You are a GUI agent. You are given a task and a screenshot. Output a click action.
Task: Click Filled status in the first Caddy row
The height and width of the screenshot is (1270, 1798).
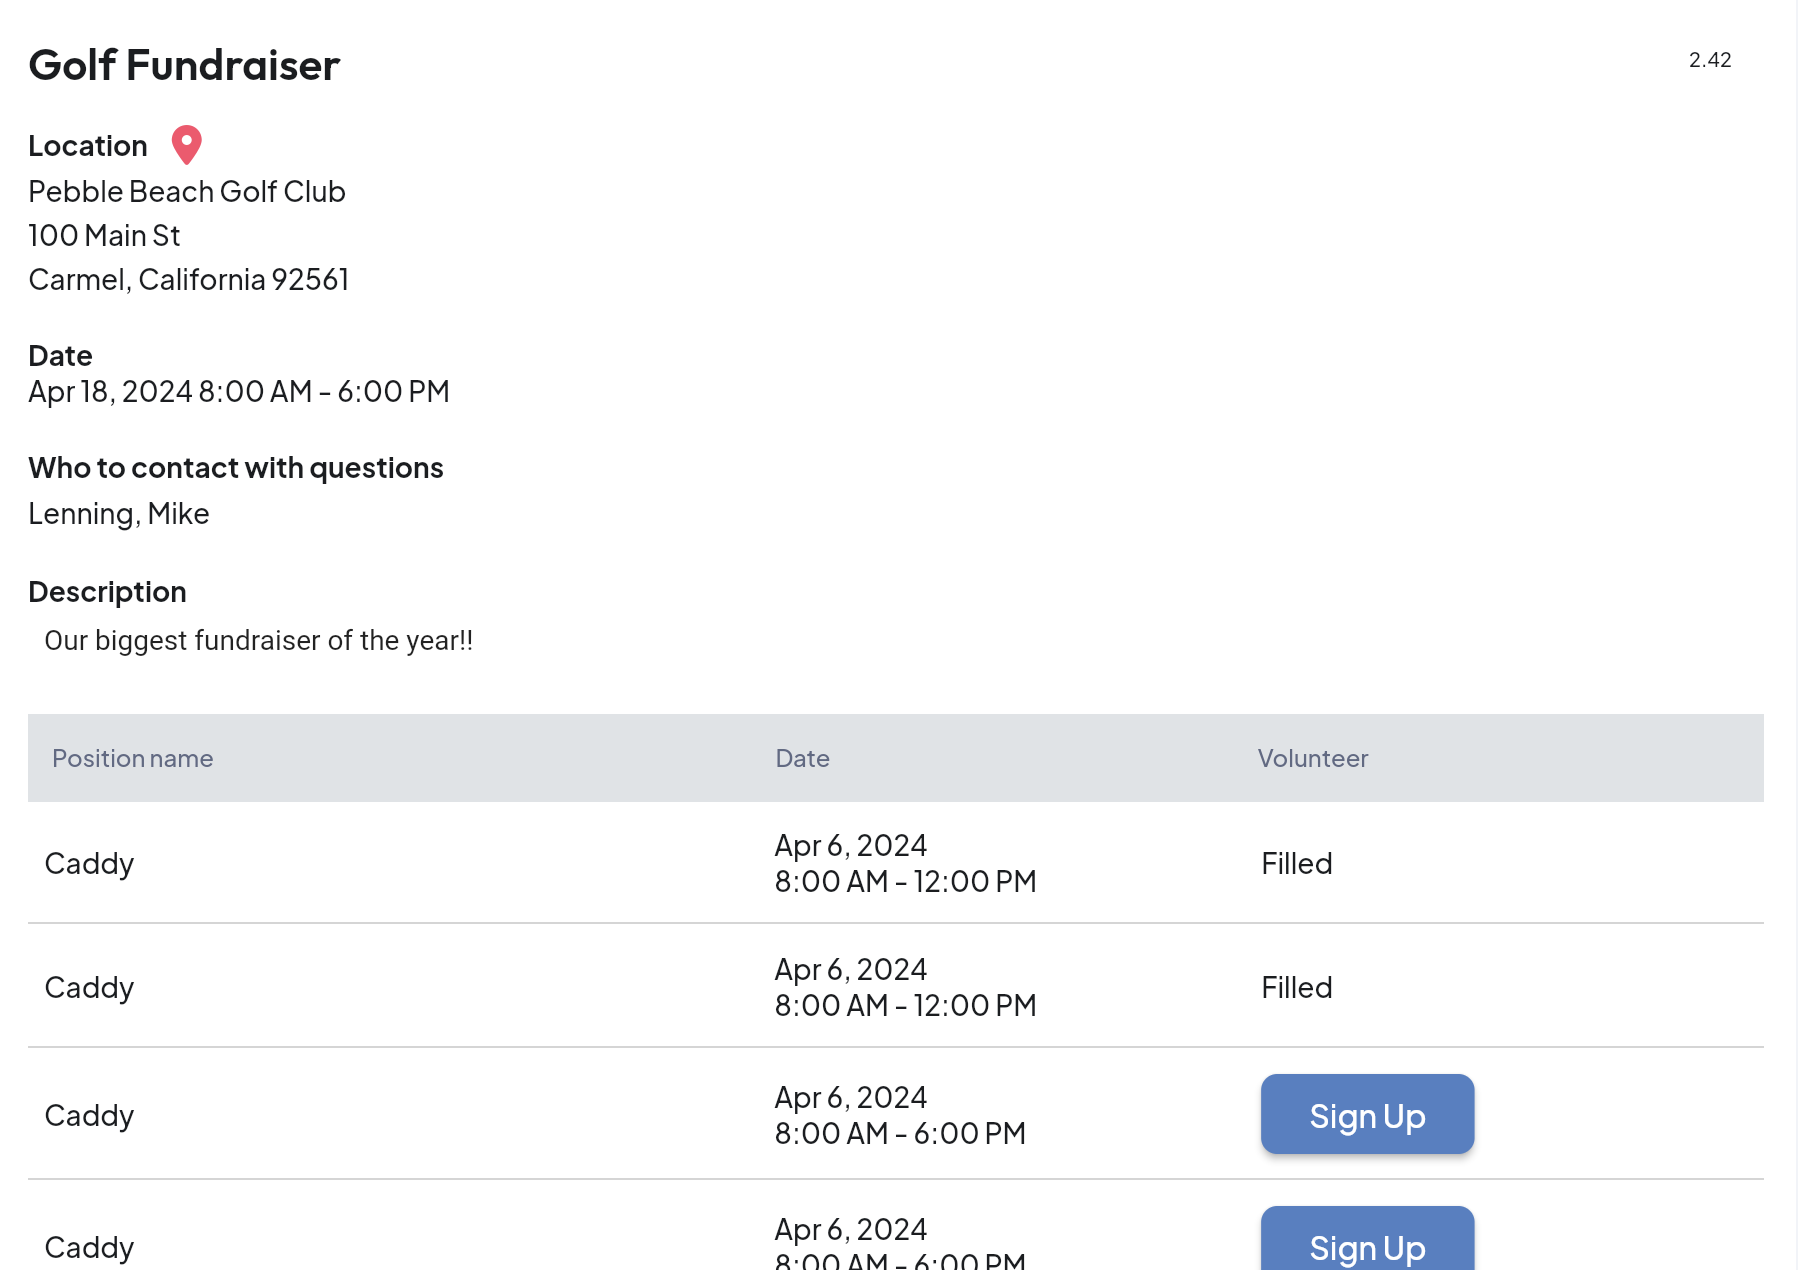[x=1296, y=863]
